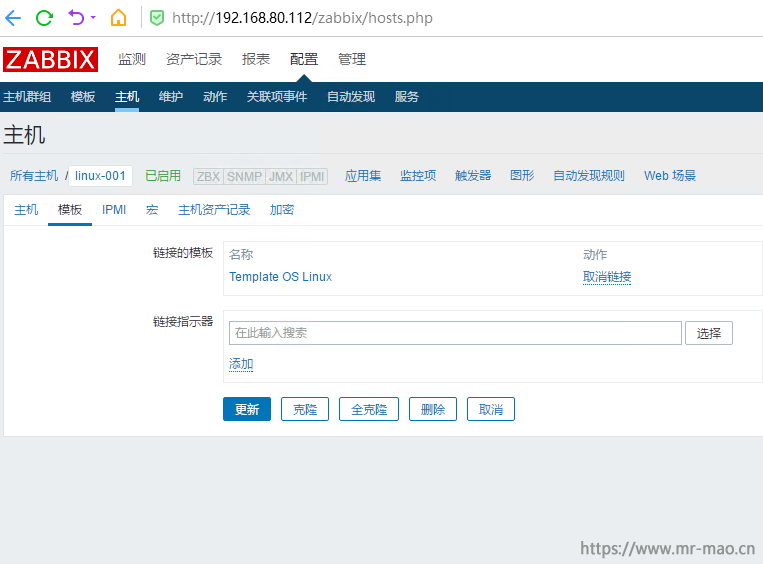
Task: Open the 监控项 link
Action: [x=418, y=176]
